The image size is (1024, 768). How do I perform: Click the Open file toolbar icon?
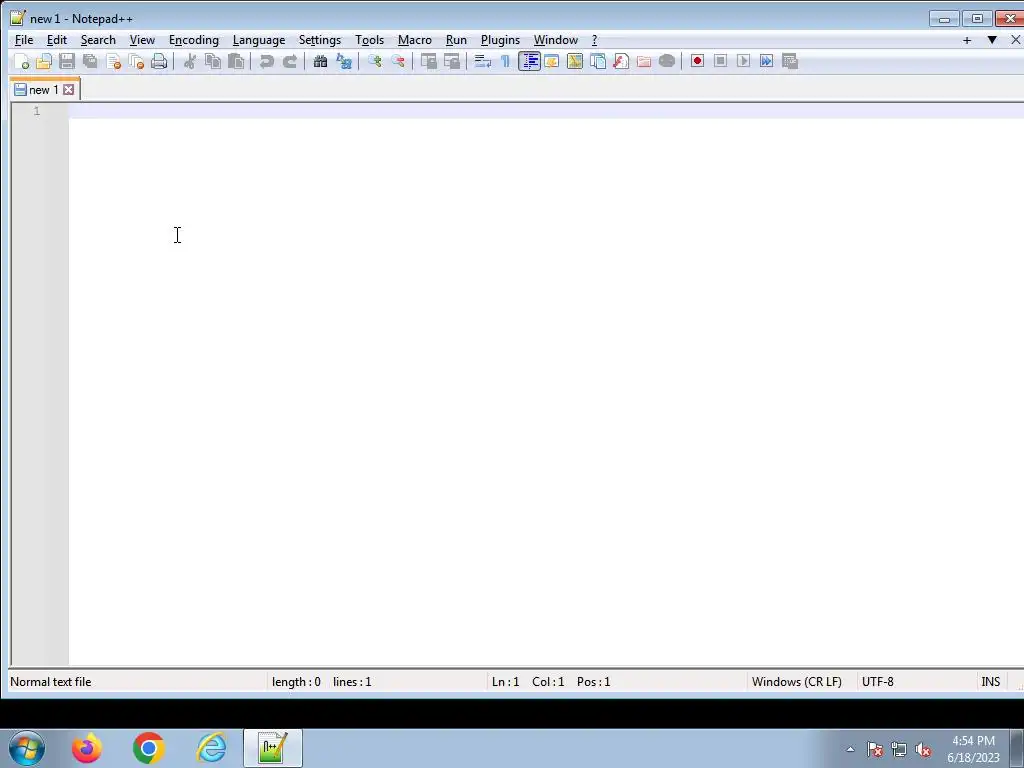[44, 61]
